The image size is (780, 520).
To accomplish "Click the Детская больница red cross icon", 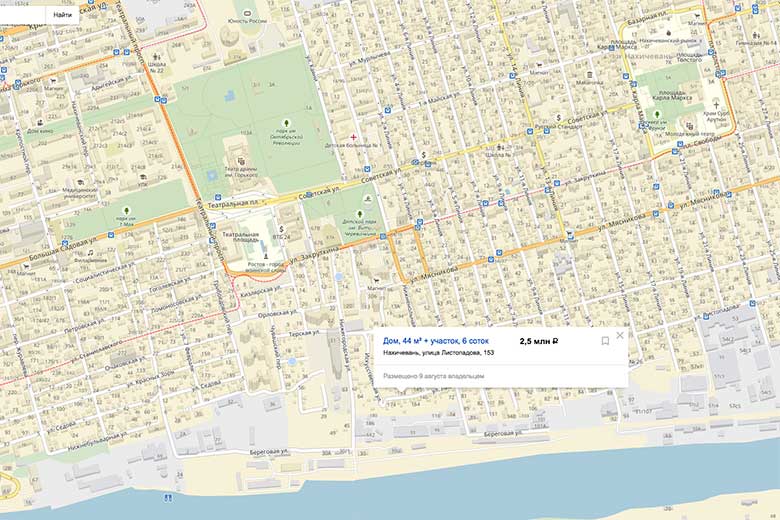I will click(x=353, y=137).
